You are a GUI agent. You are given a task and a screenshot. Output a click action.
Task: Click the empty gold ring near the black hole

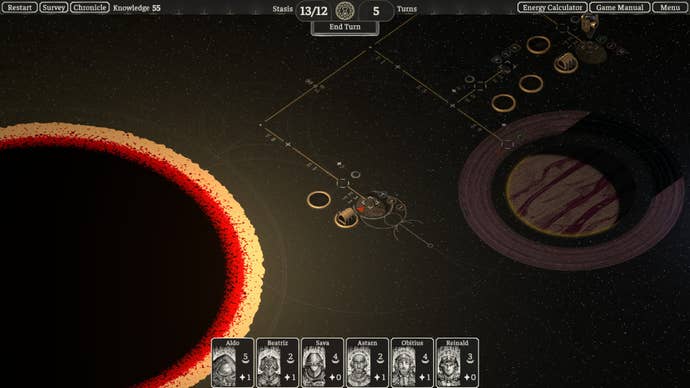coord(319,200)
